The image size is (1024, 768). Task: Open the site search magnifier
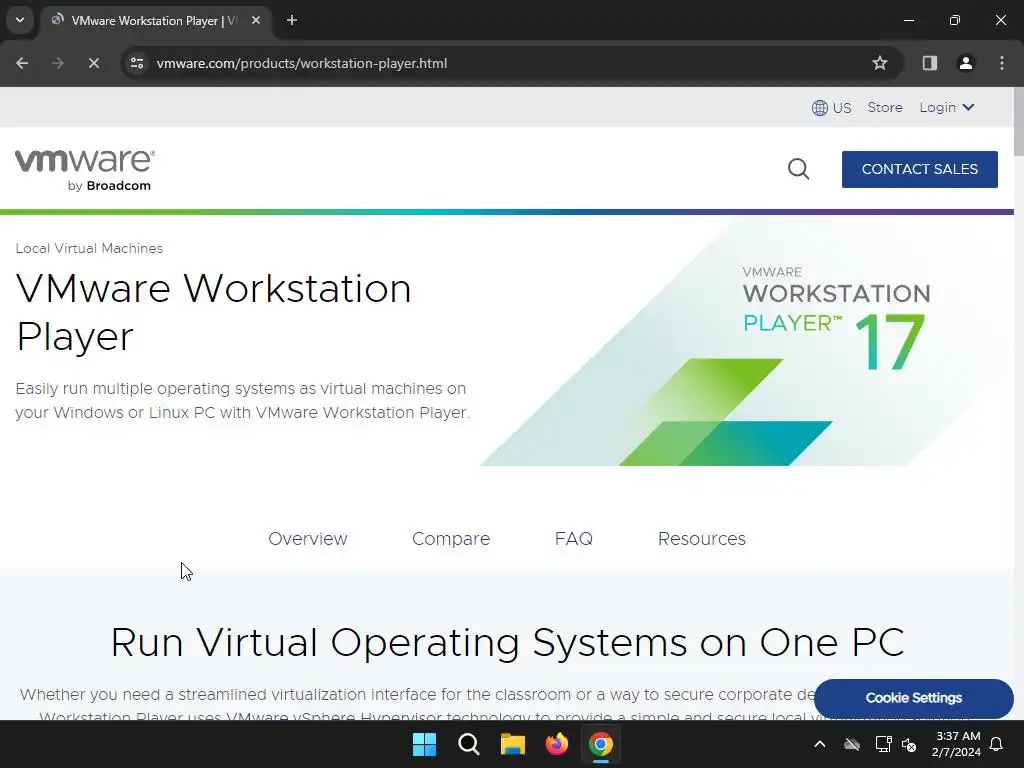798,169
